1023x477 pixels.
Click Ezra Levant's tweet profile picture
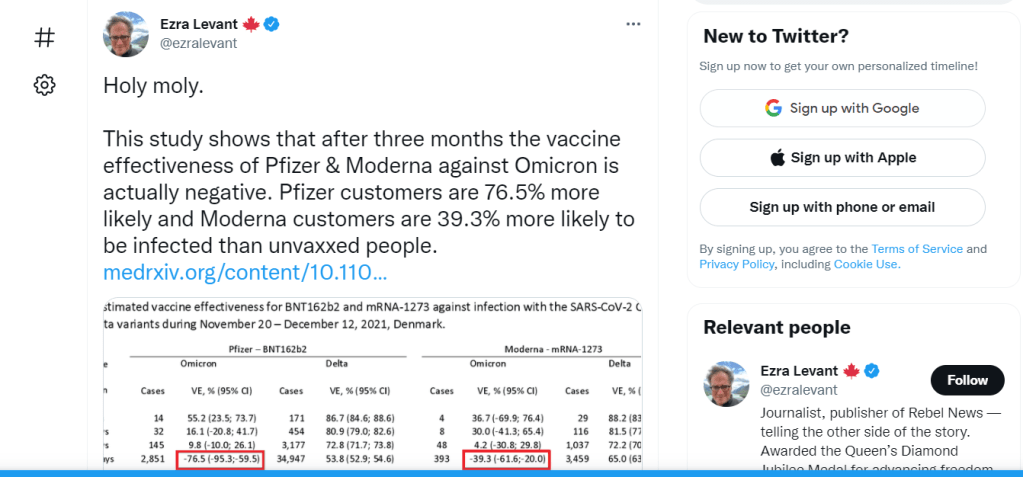click(126, 33)
